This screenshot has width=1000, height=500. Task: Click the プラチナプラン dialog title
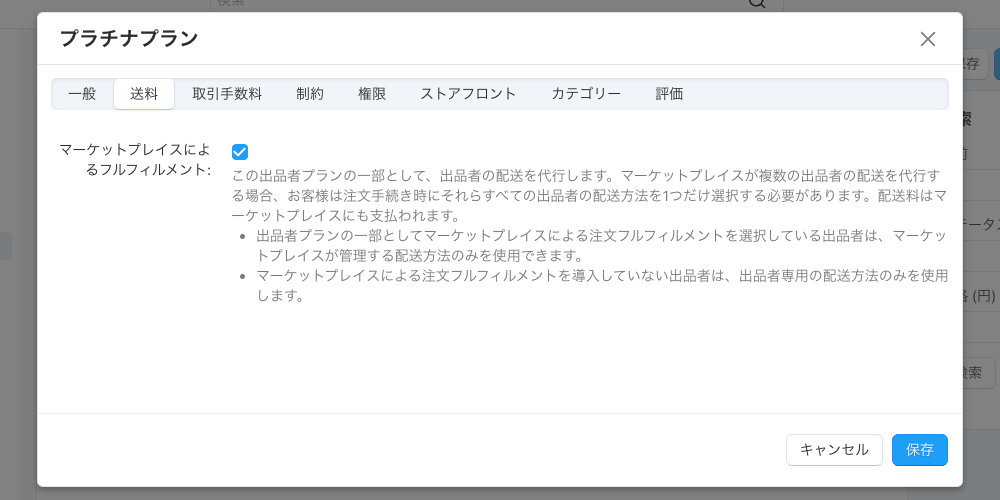[129, 38]
